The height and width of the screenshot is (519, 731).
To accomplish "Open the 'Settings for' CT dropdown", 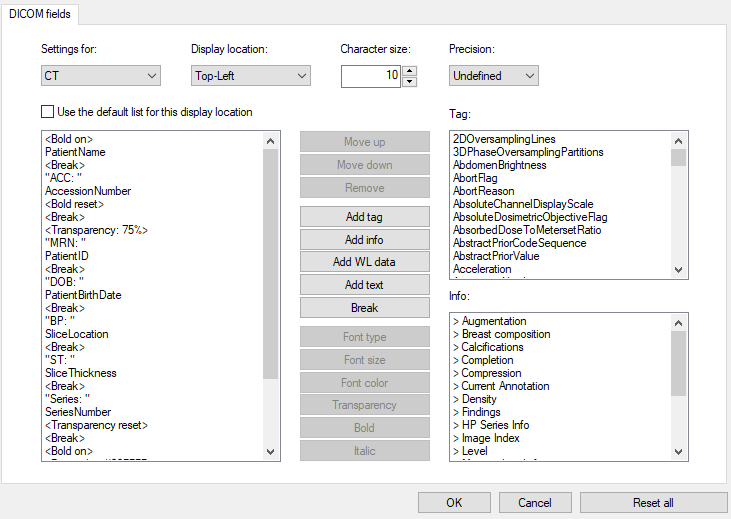I will pyautogui.click(x=100, y=76).
